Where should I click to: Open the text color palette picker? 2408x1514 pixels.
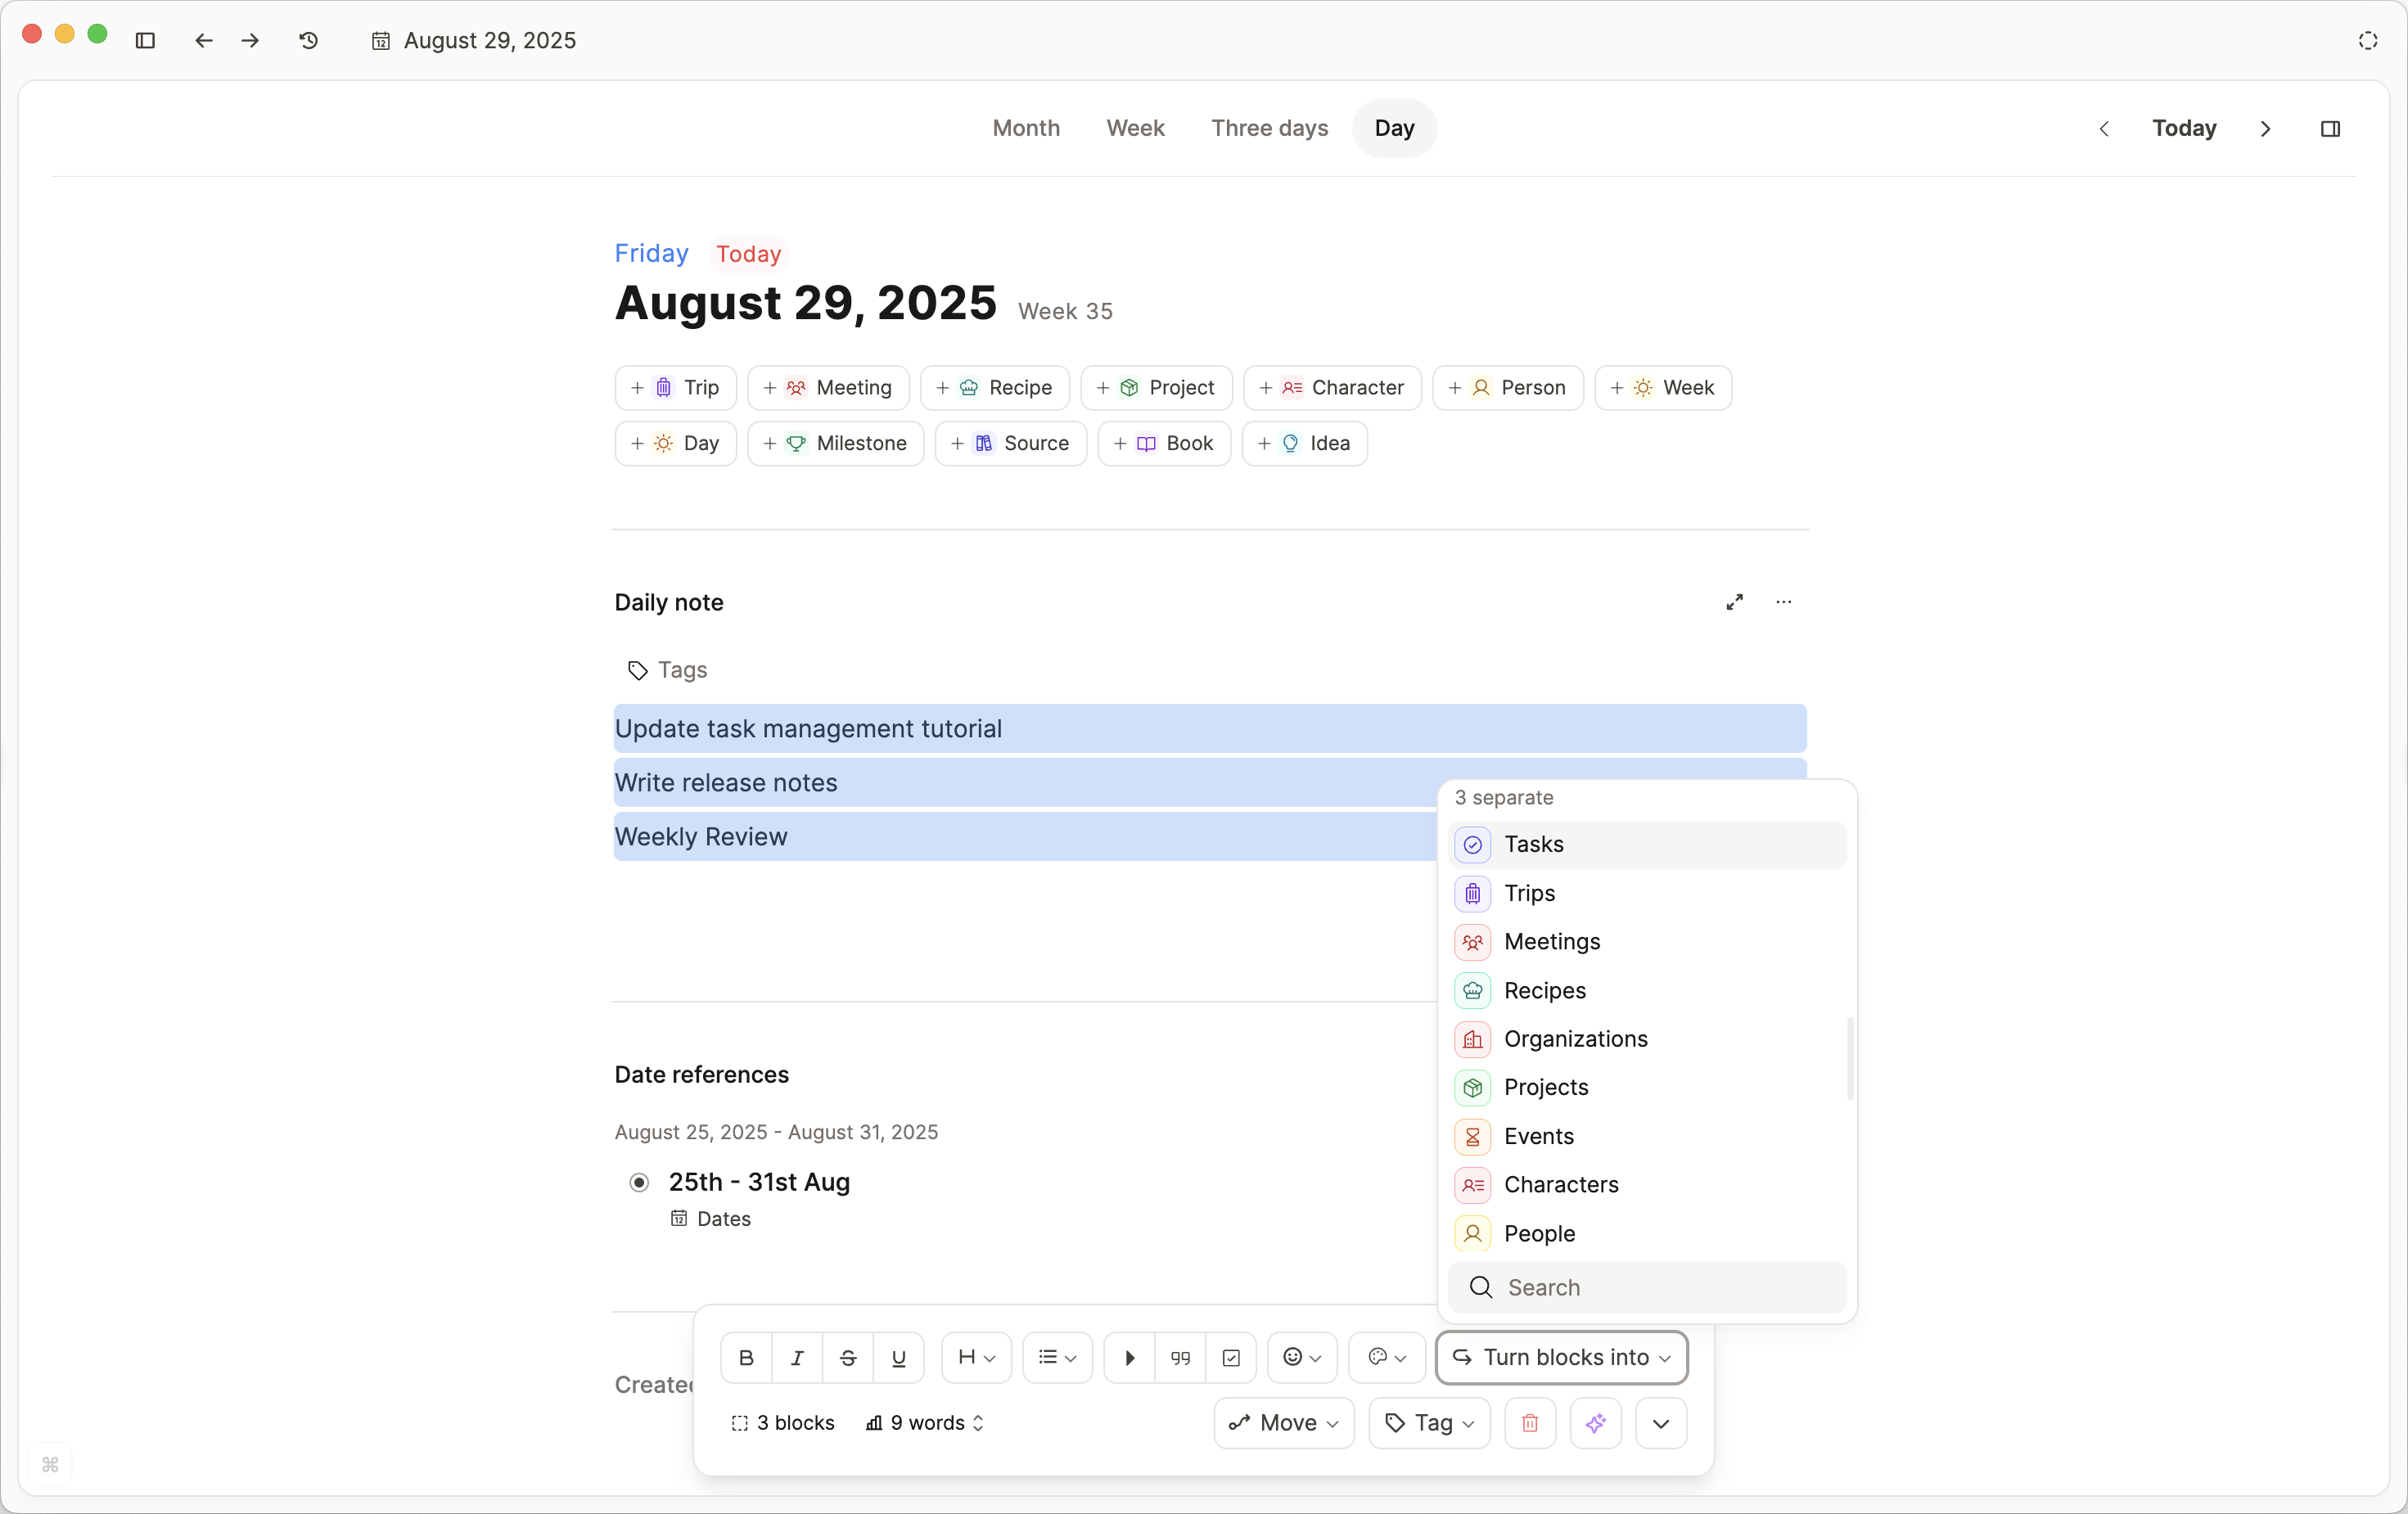tap(1386, 1357)
